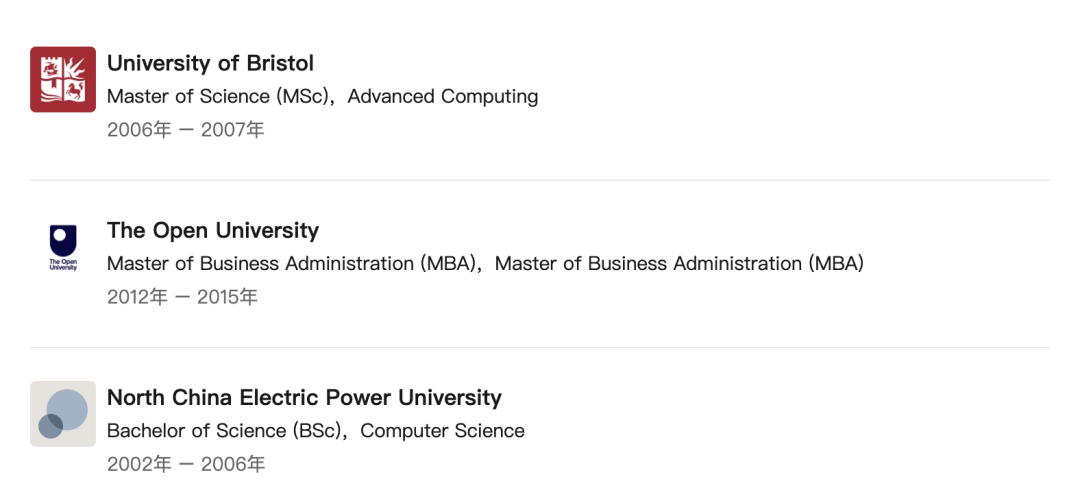The image size is (1080, 503).
Task: Click the divider line below the Open University entry
Action: click(540, 347)
